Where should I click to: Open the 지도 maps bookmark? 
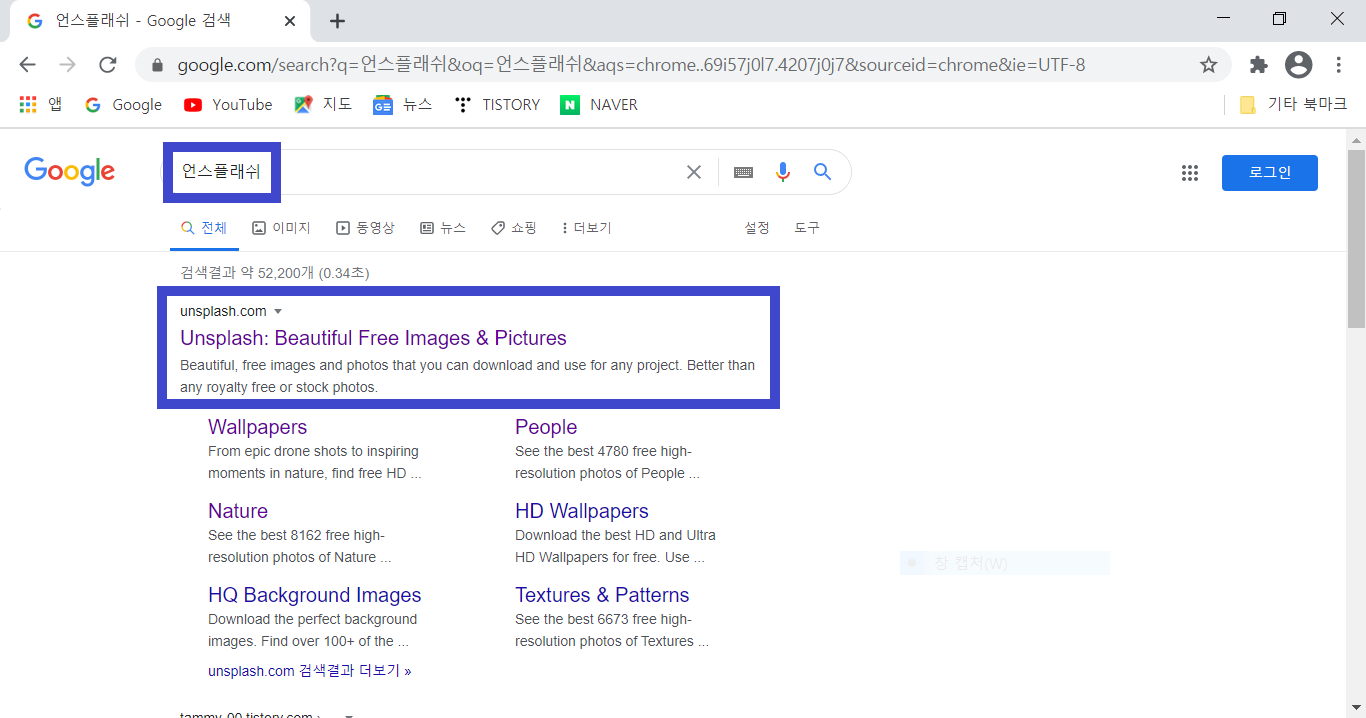tap(322, 104)
